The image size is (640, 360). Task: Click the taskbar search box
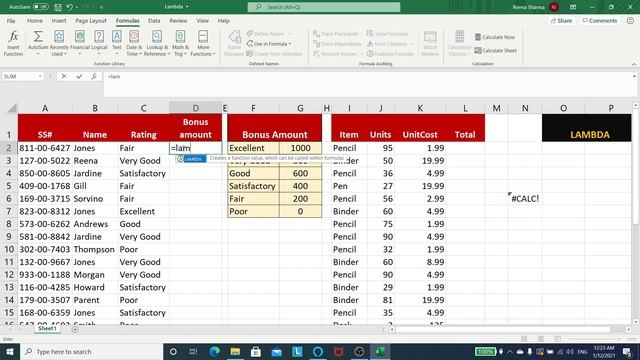click(x=91, y=351)
